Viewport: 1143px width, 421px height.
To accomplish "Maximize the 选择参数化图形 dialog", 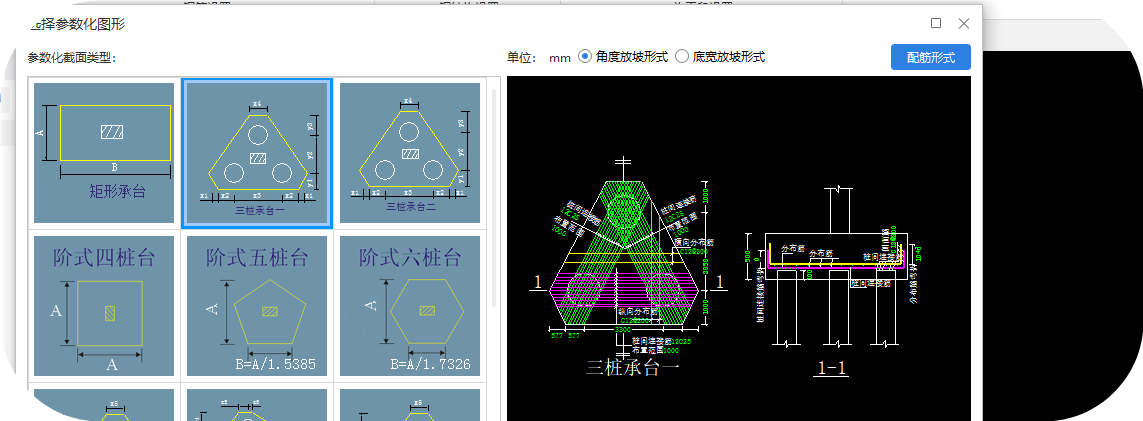I will pos(936,23).
